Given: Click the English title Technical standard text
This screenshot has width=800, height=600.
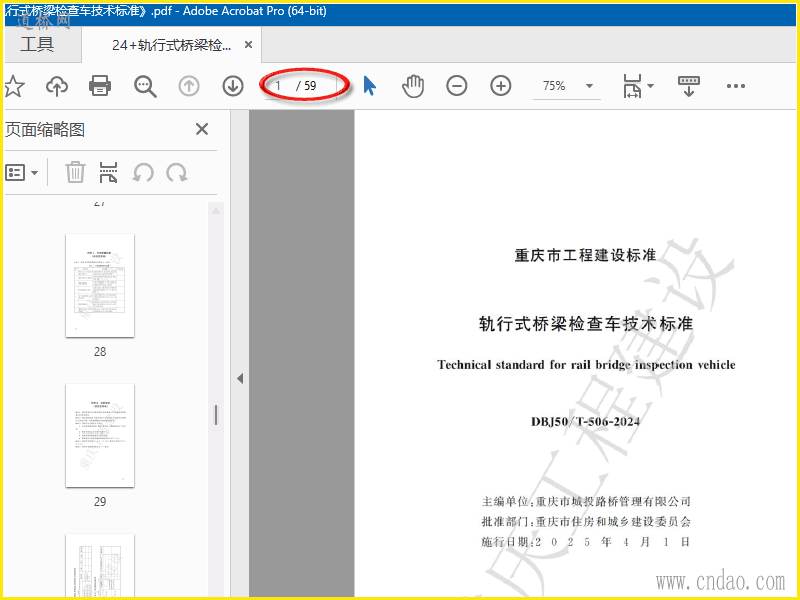Looking at the screenshot, I should 586,365.
